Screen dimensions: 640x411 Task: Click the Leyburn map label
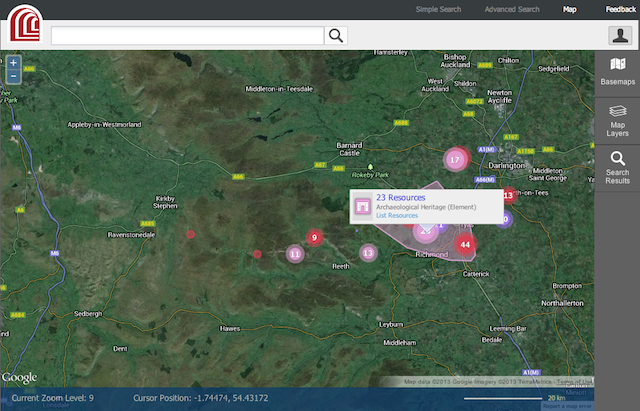(391, 325)
